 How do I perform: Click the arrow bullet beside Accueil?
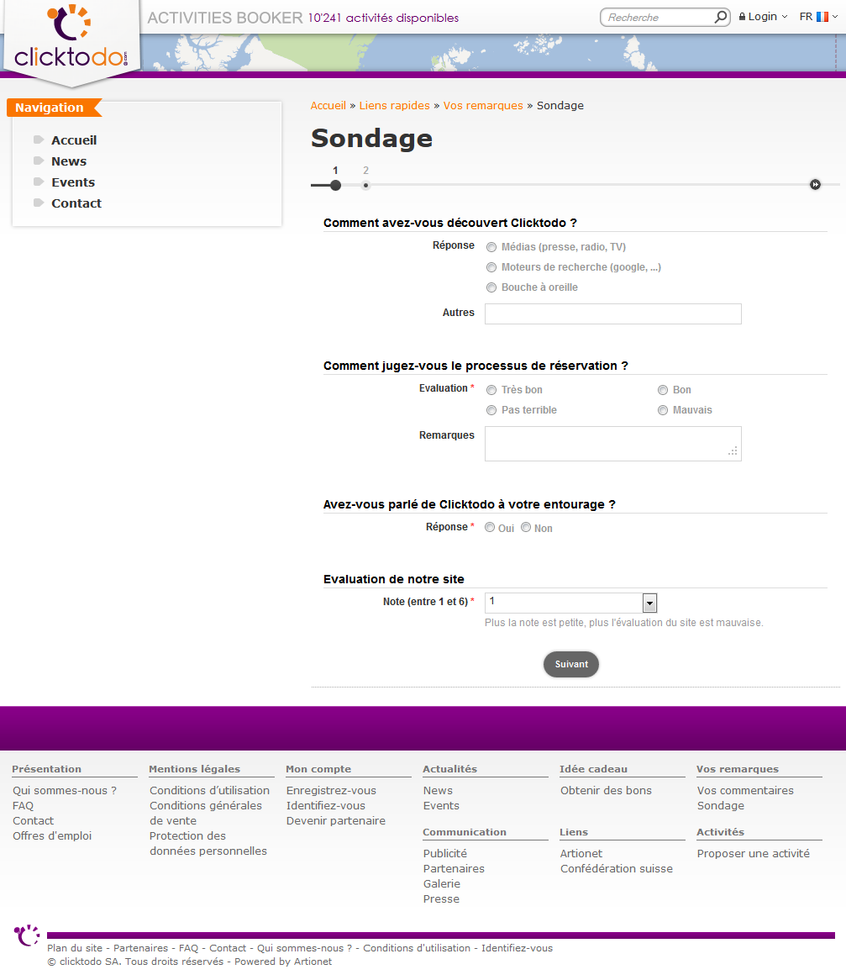(39, 139)
